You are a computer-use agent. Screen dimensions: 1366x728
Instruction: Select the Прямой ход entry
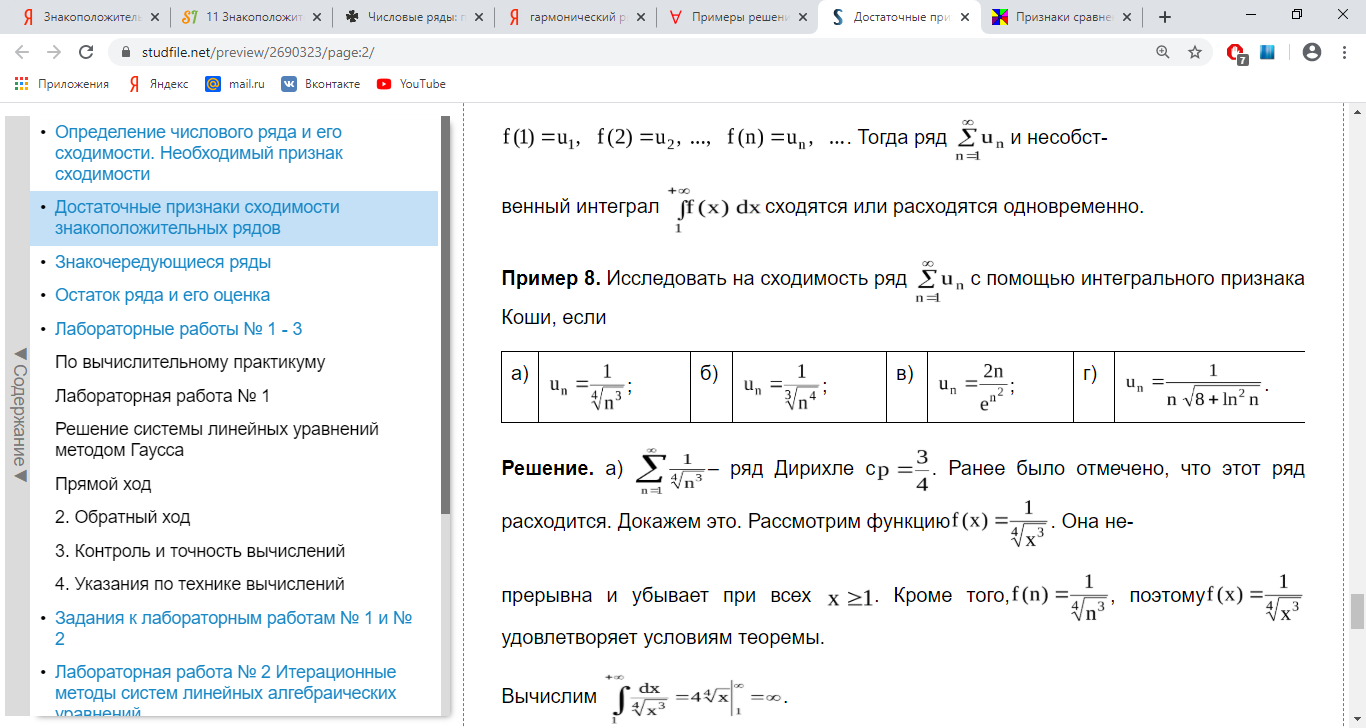tap(103, 484)
